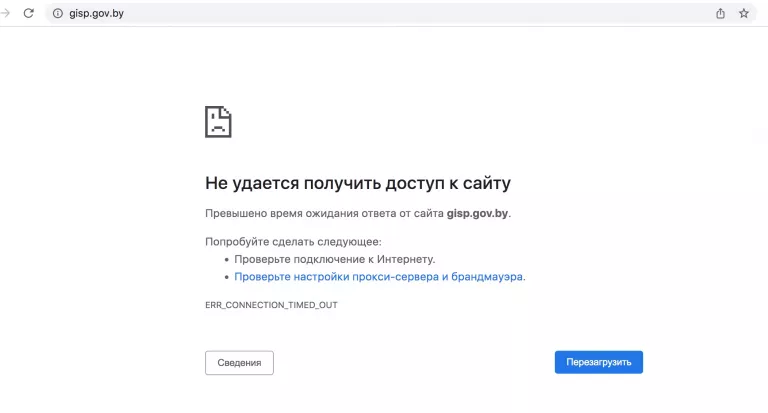Click bold gisp.gov.by in the error message
This screenshot has width=768, height=413.
pos(477,213)
